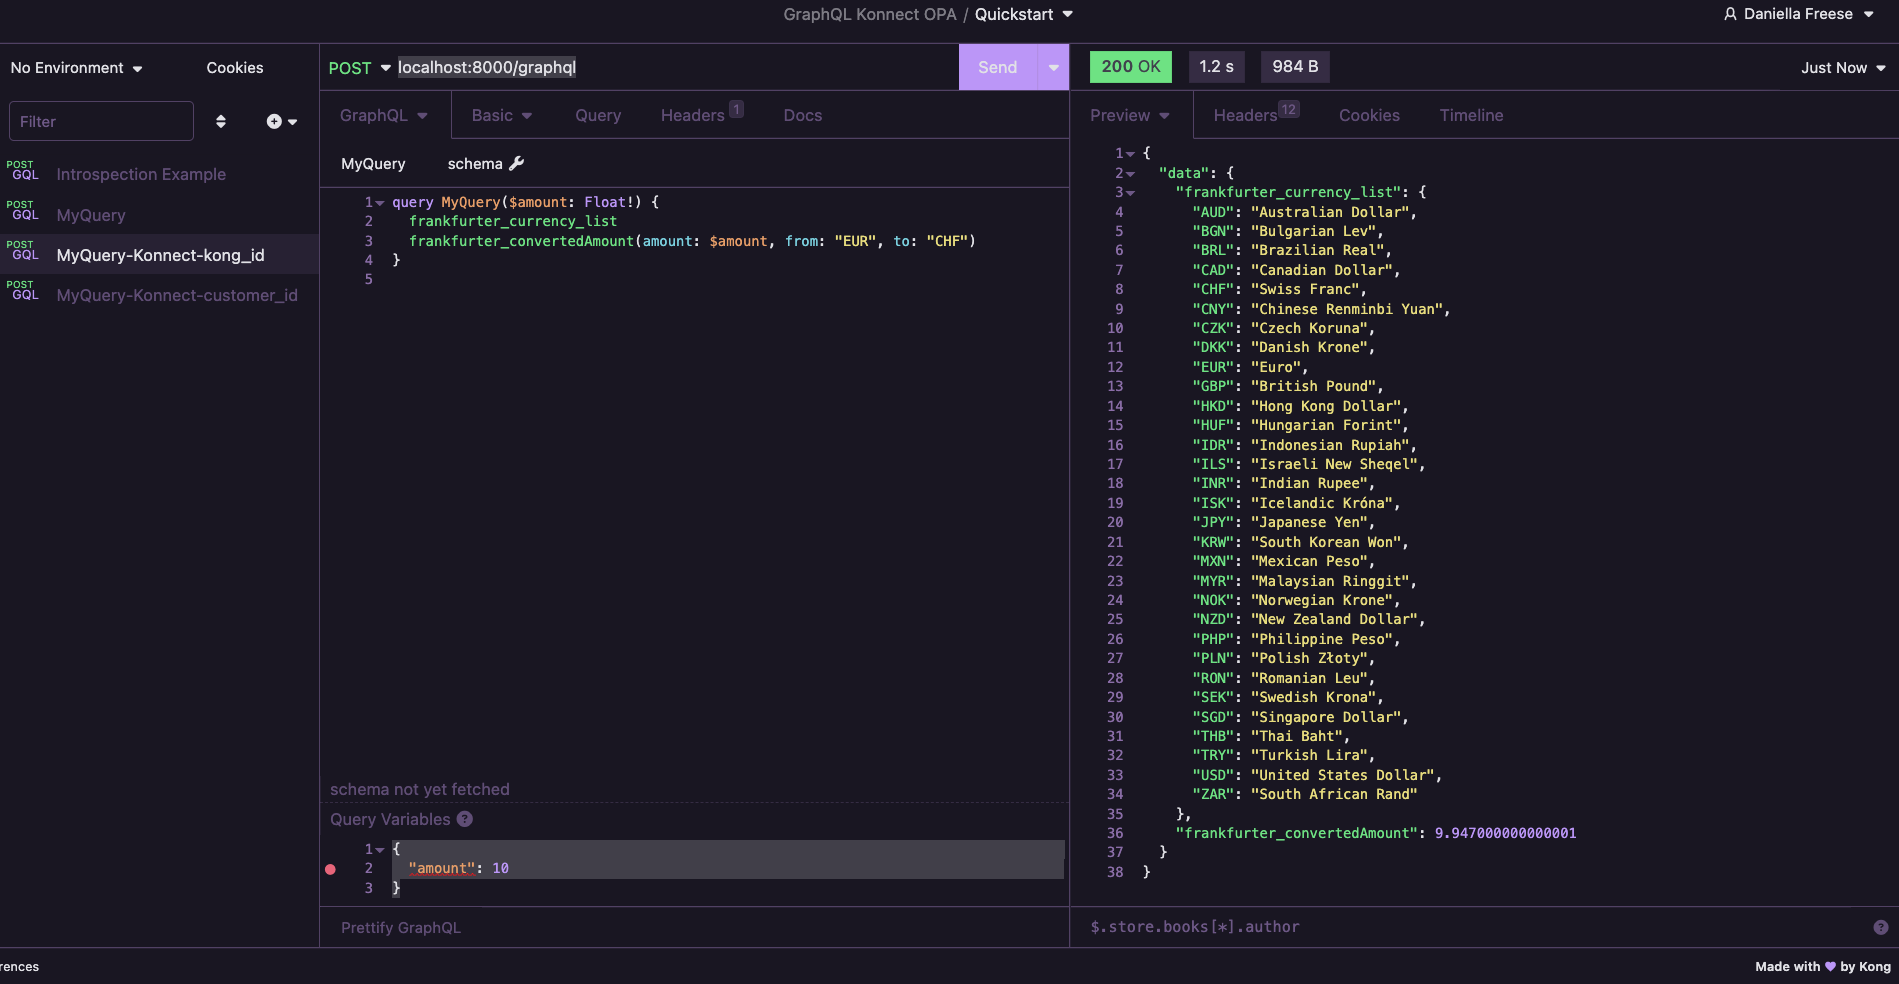Click the red error marker on line 2
The image size is (1899, 984).
point(330,869)
